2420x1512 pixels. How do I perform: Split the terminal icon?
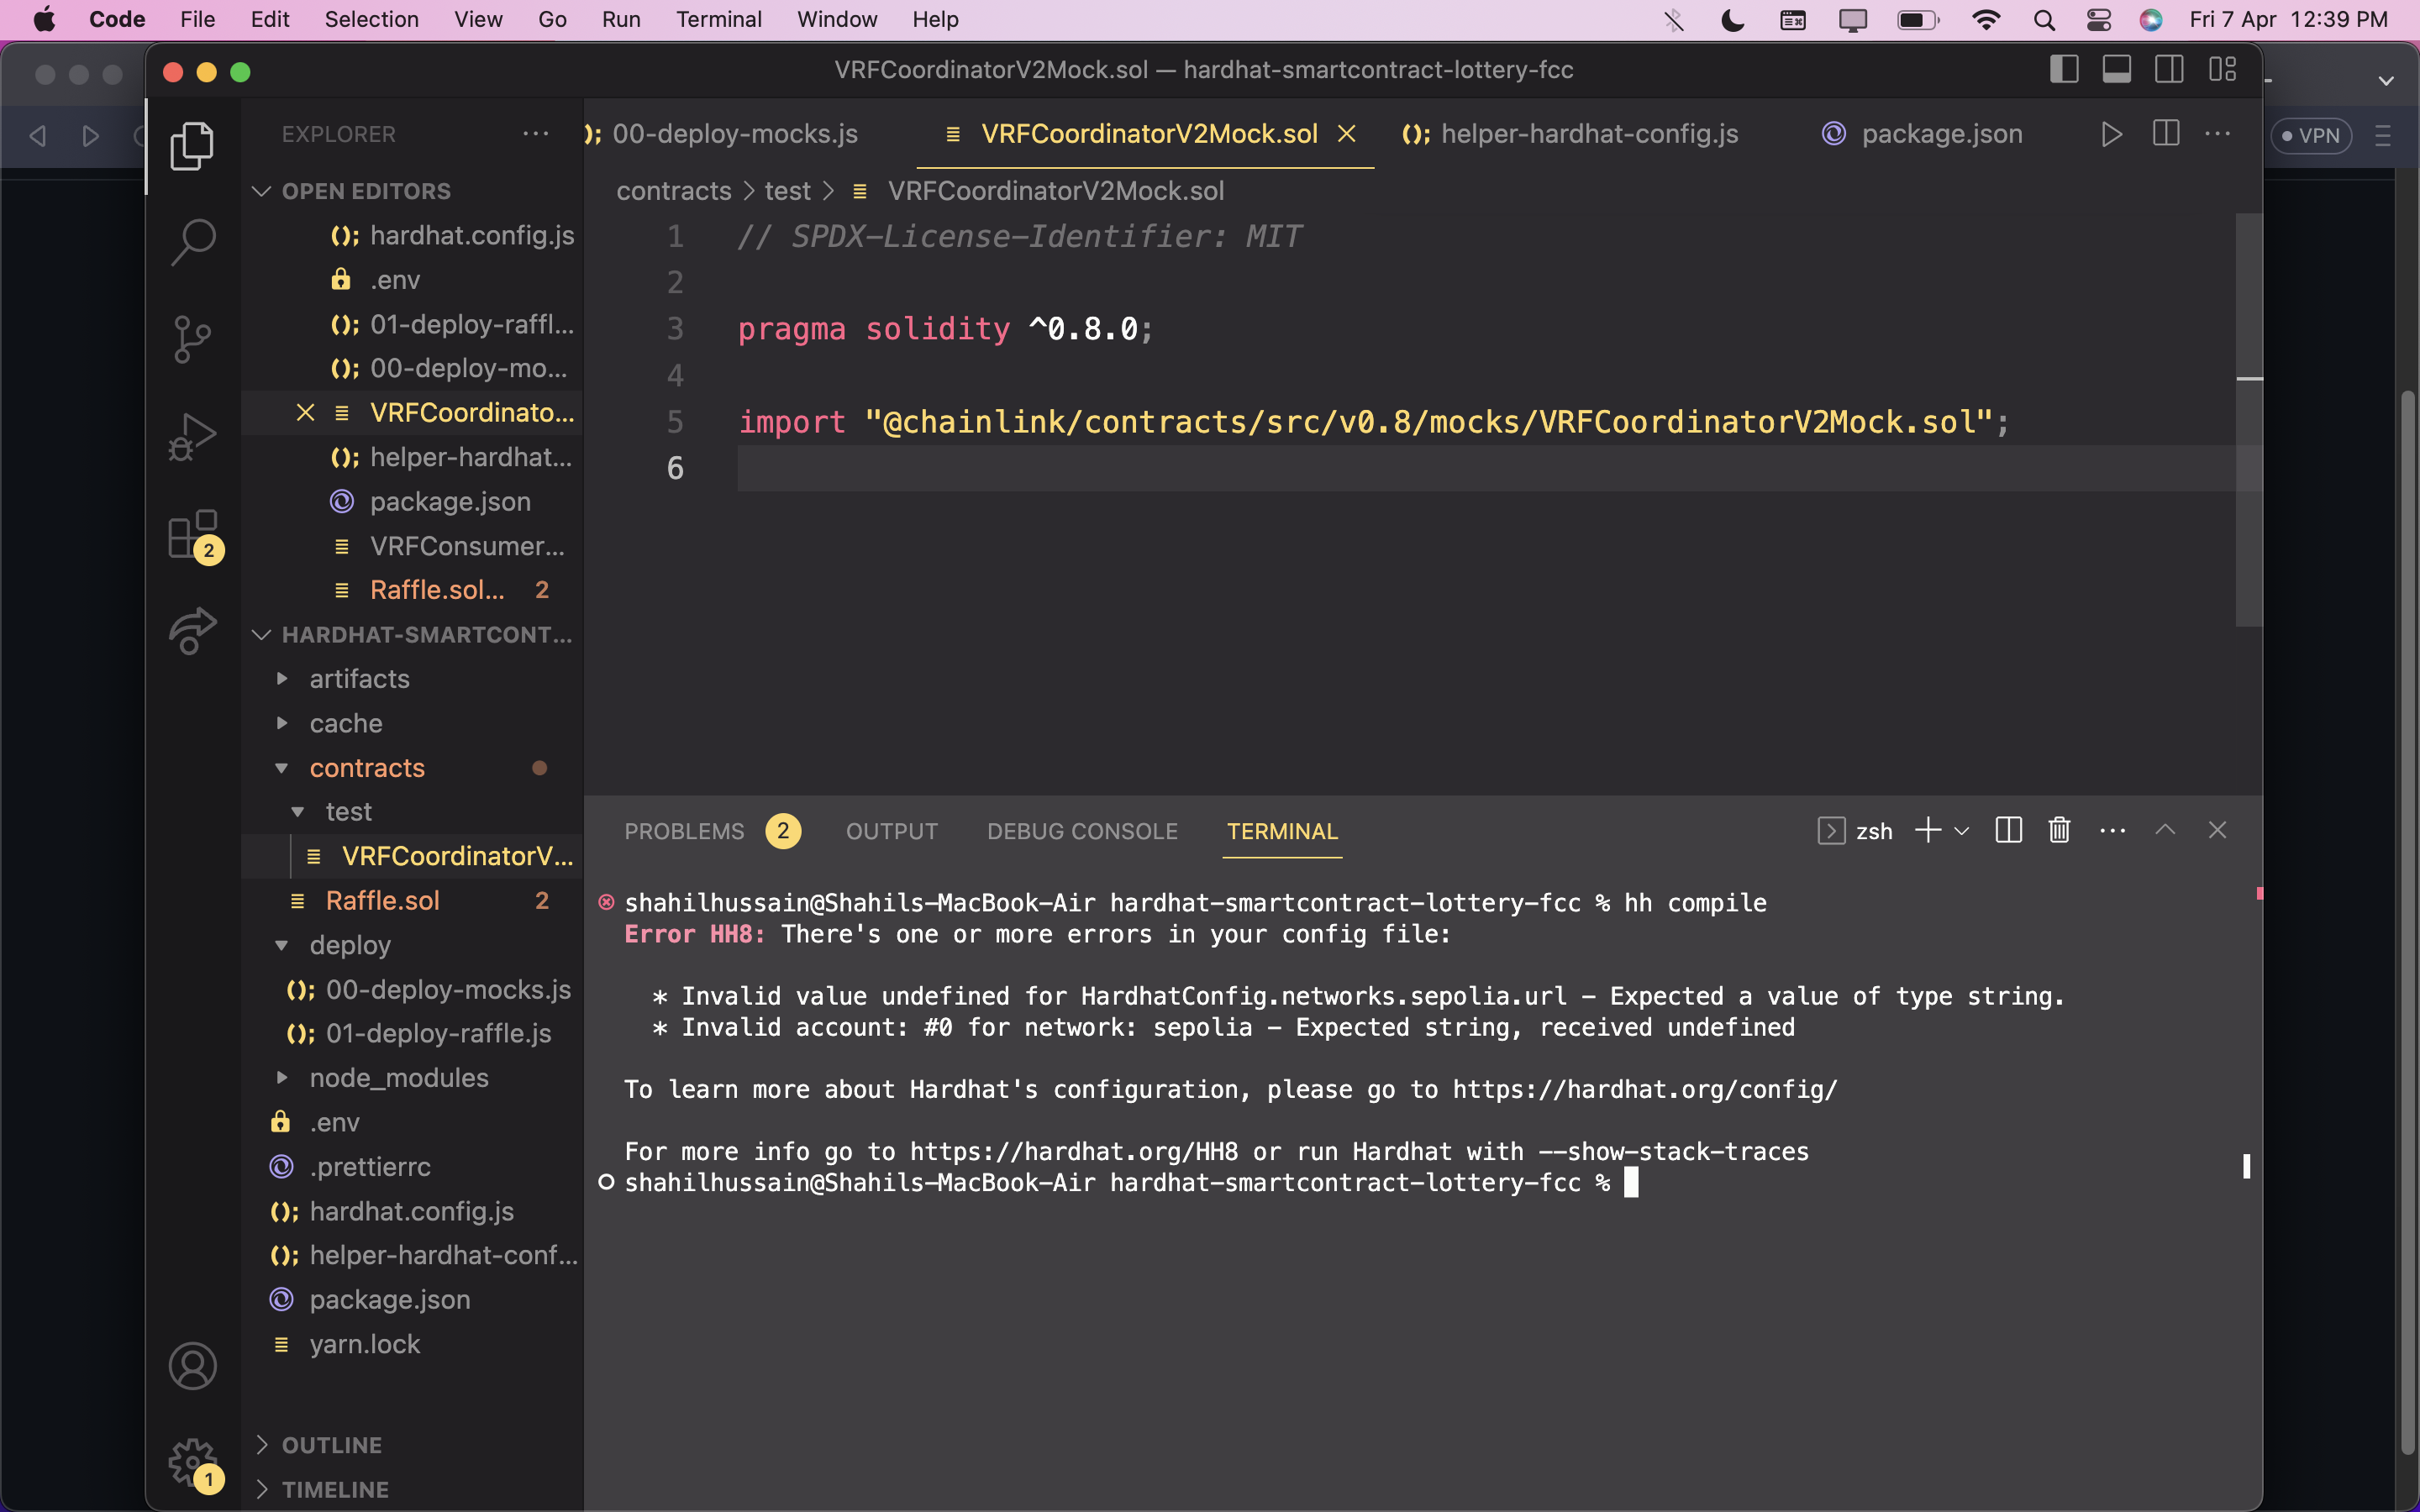click(2008, 830)
